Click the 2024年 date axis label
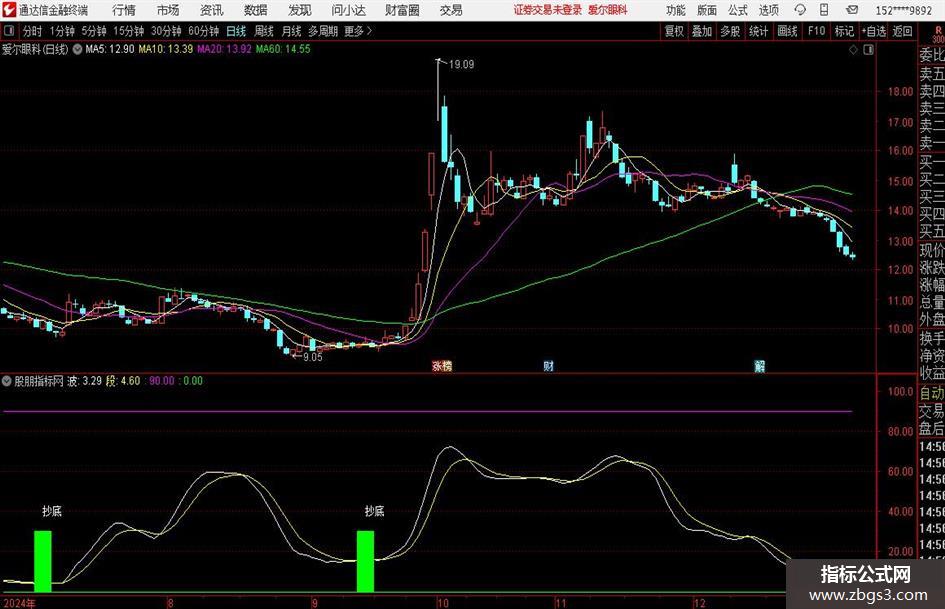The image size is (945, 609). click(19, 603)
